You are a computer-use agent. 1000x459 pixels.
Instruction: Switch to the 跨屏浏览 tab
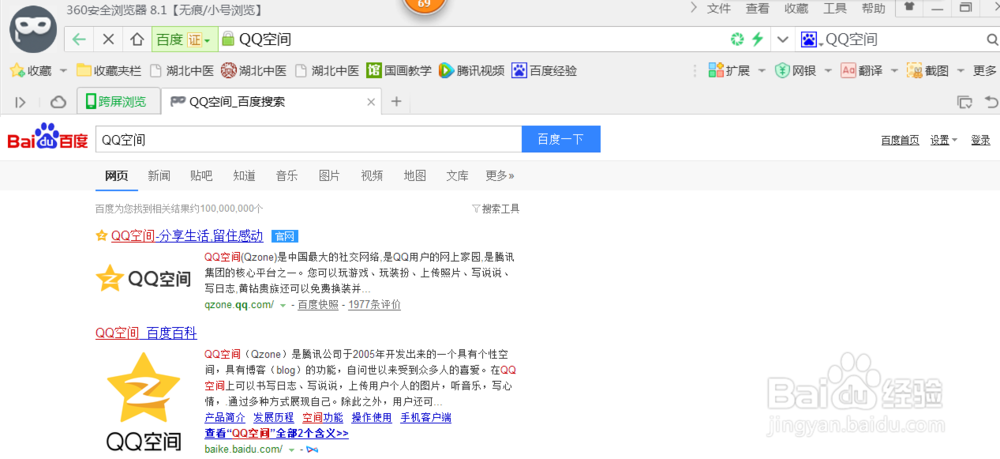point(117,101)
